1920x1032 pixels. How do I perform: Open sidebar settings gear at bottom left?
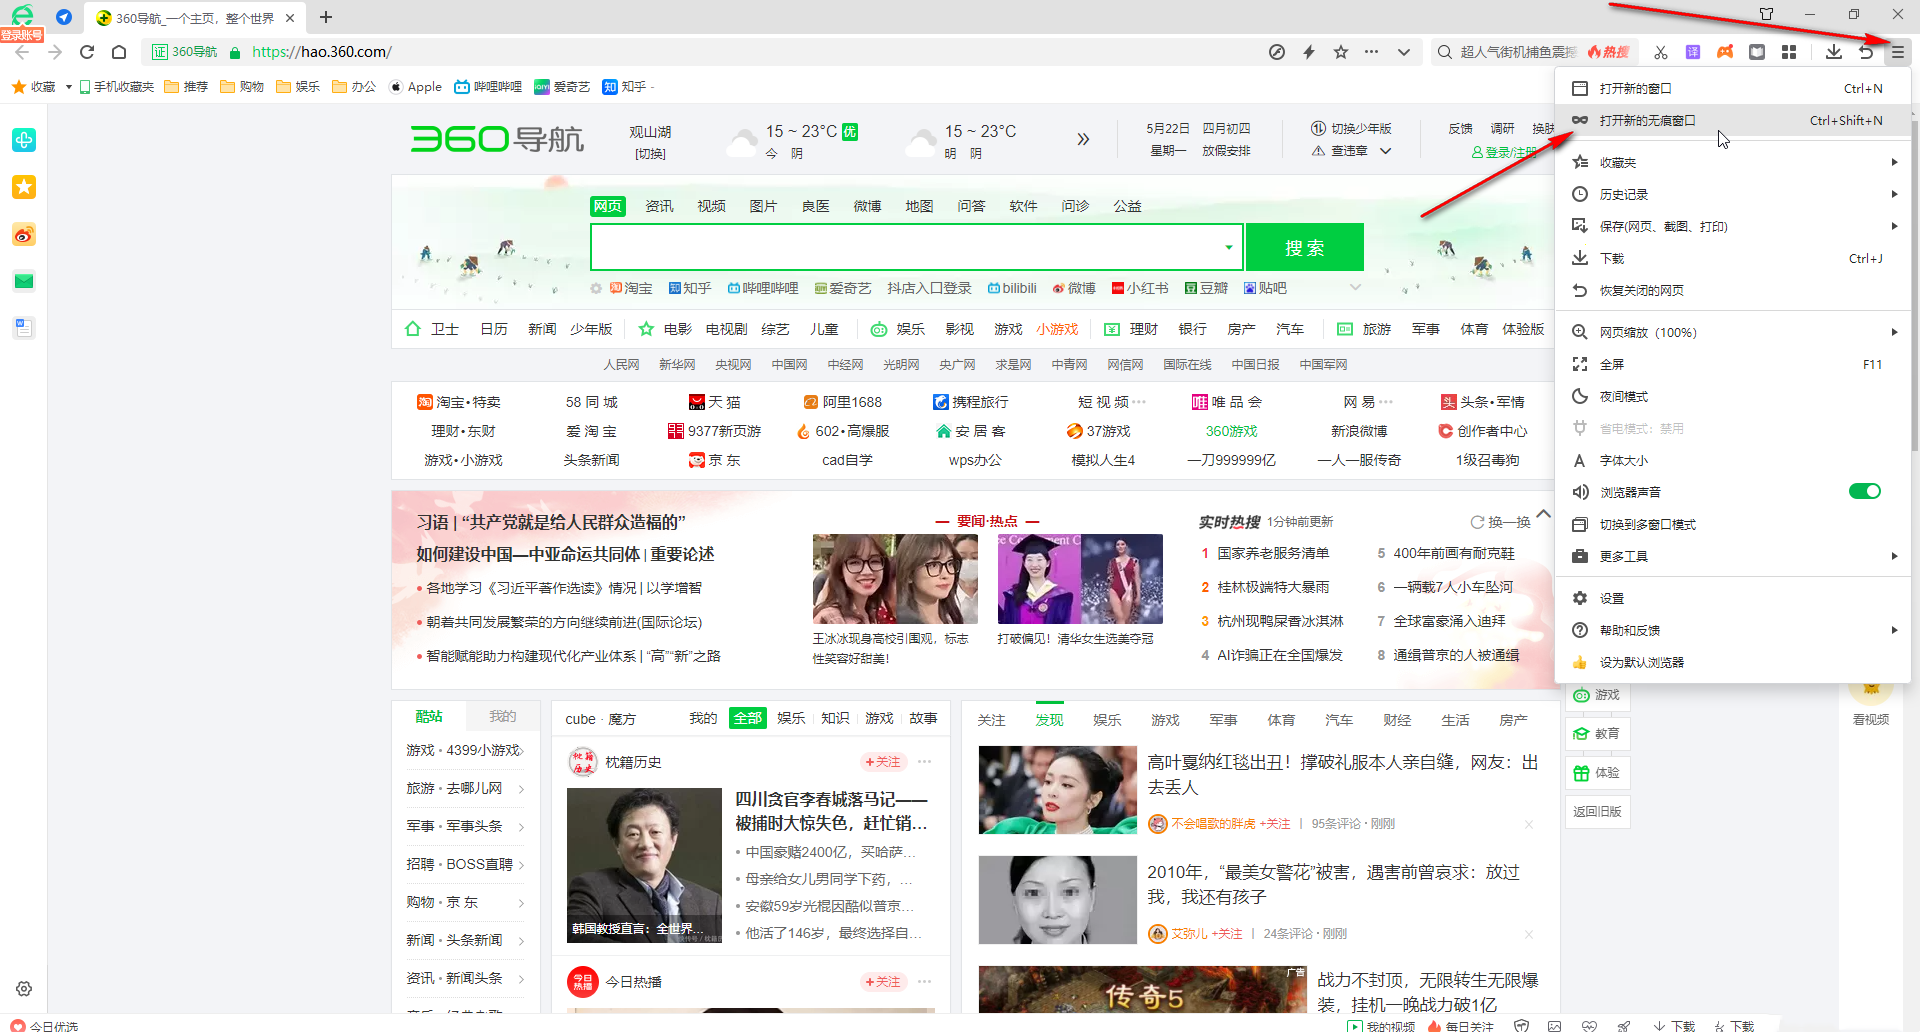click(24, 989)
